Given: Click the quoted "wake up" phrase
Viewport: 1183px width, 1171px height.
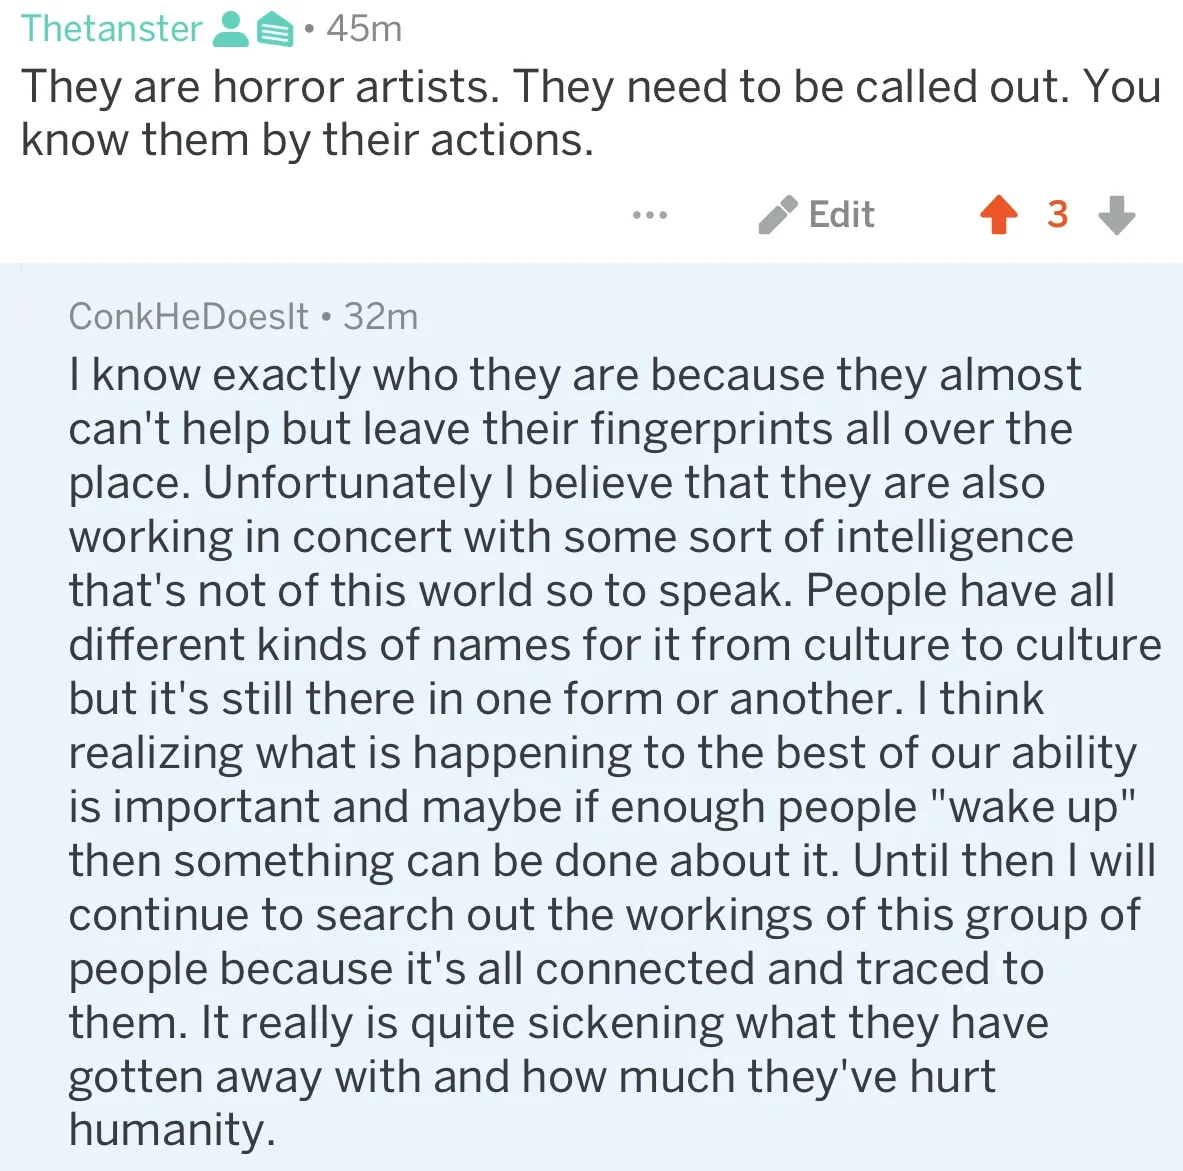Looking at the screenshot, I should (x=1034, y=807).
